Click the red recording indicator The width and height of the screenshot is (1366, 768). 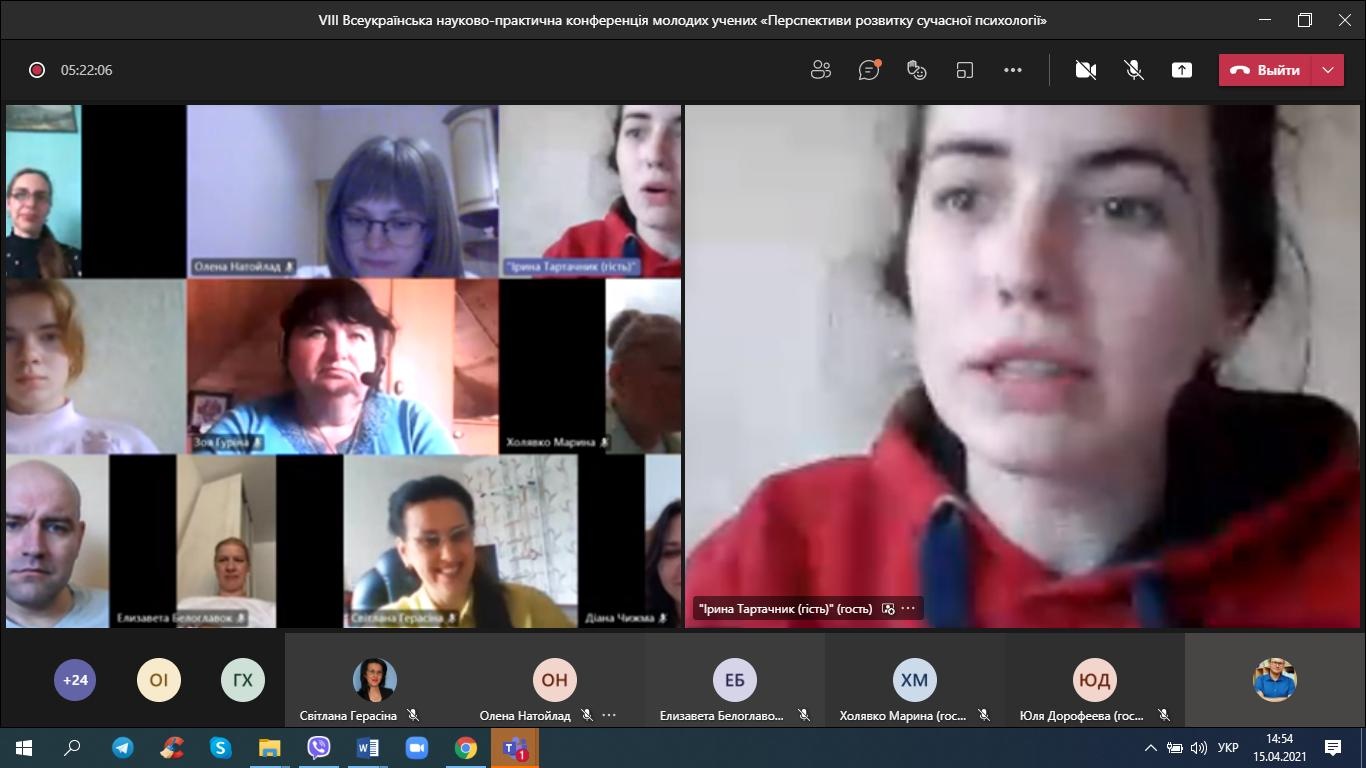click(37, 70)
